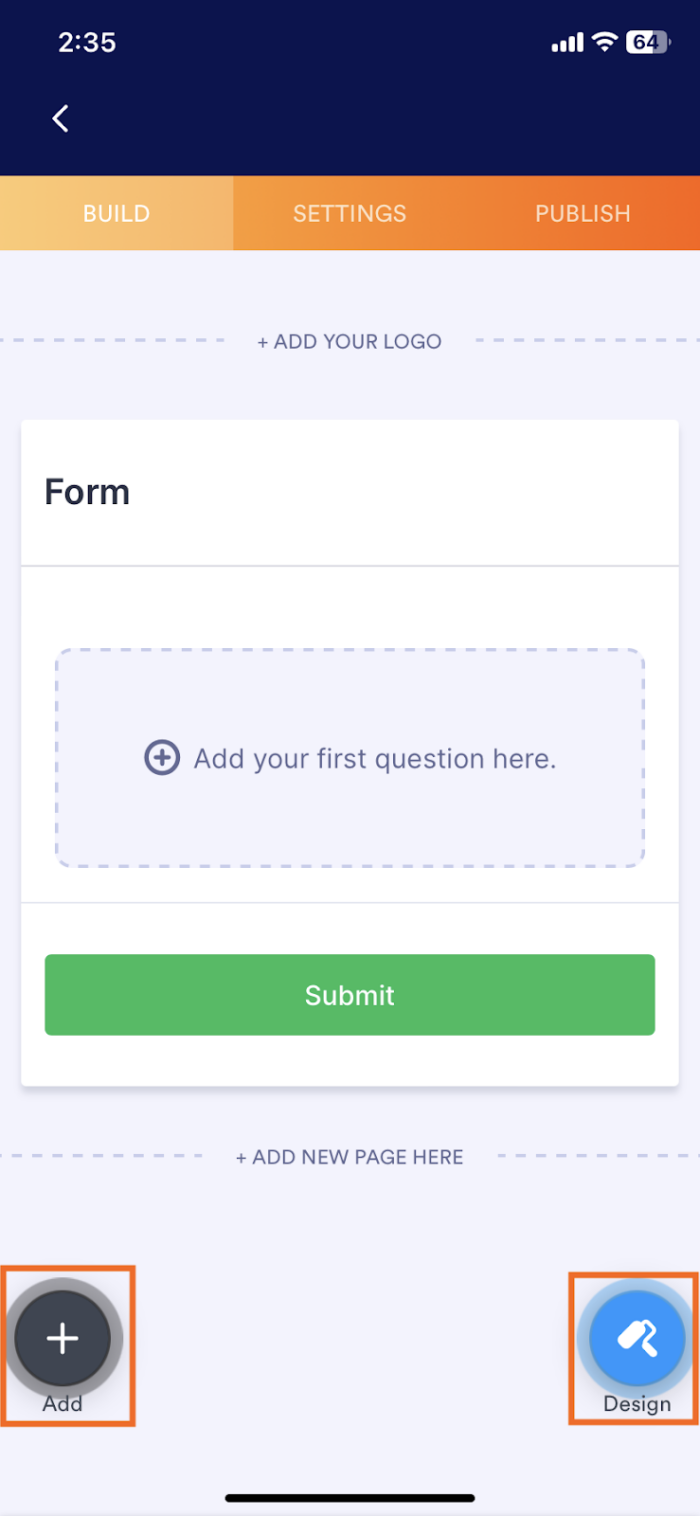Click the "+ ADD YOUR LOGO" link

pyautogui.click(x=349, y=341)
